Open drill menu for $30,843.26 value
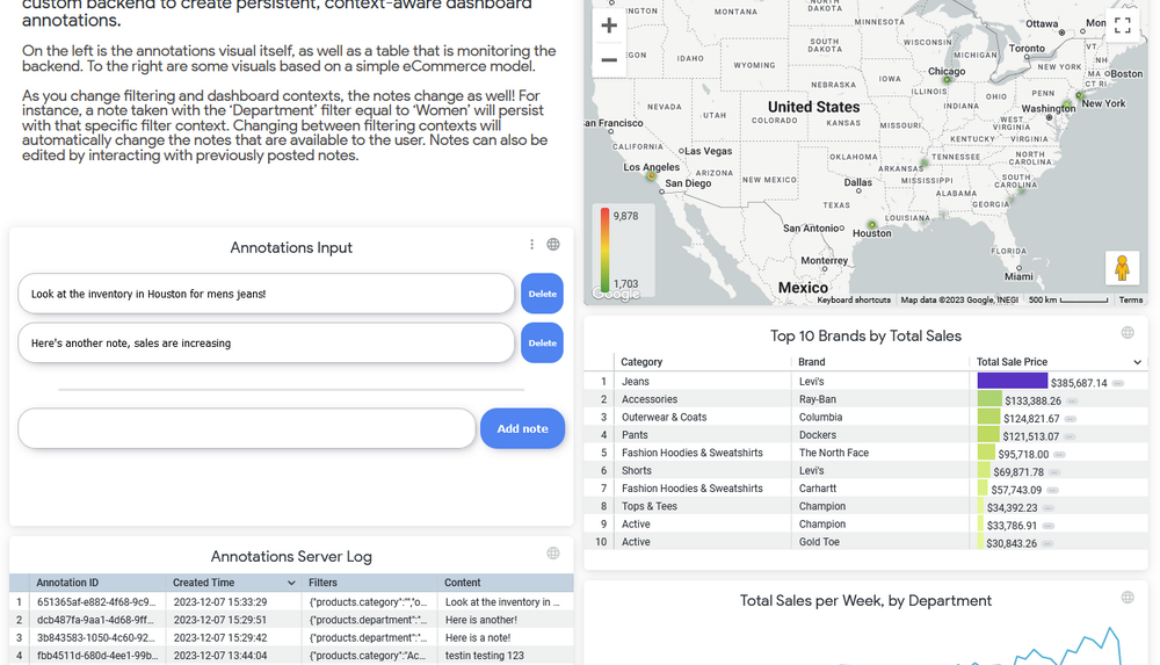 (1048, 543)
